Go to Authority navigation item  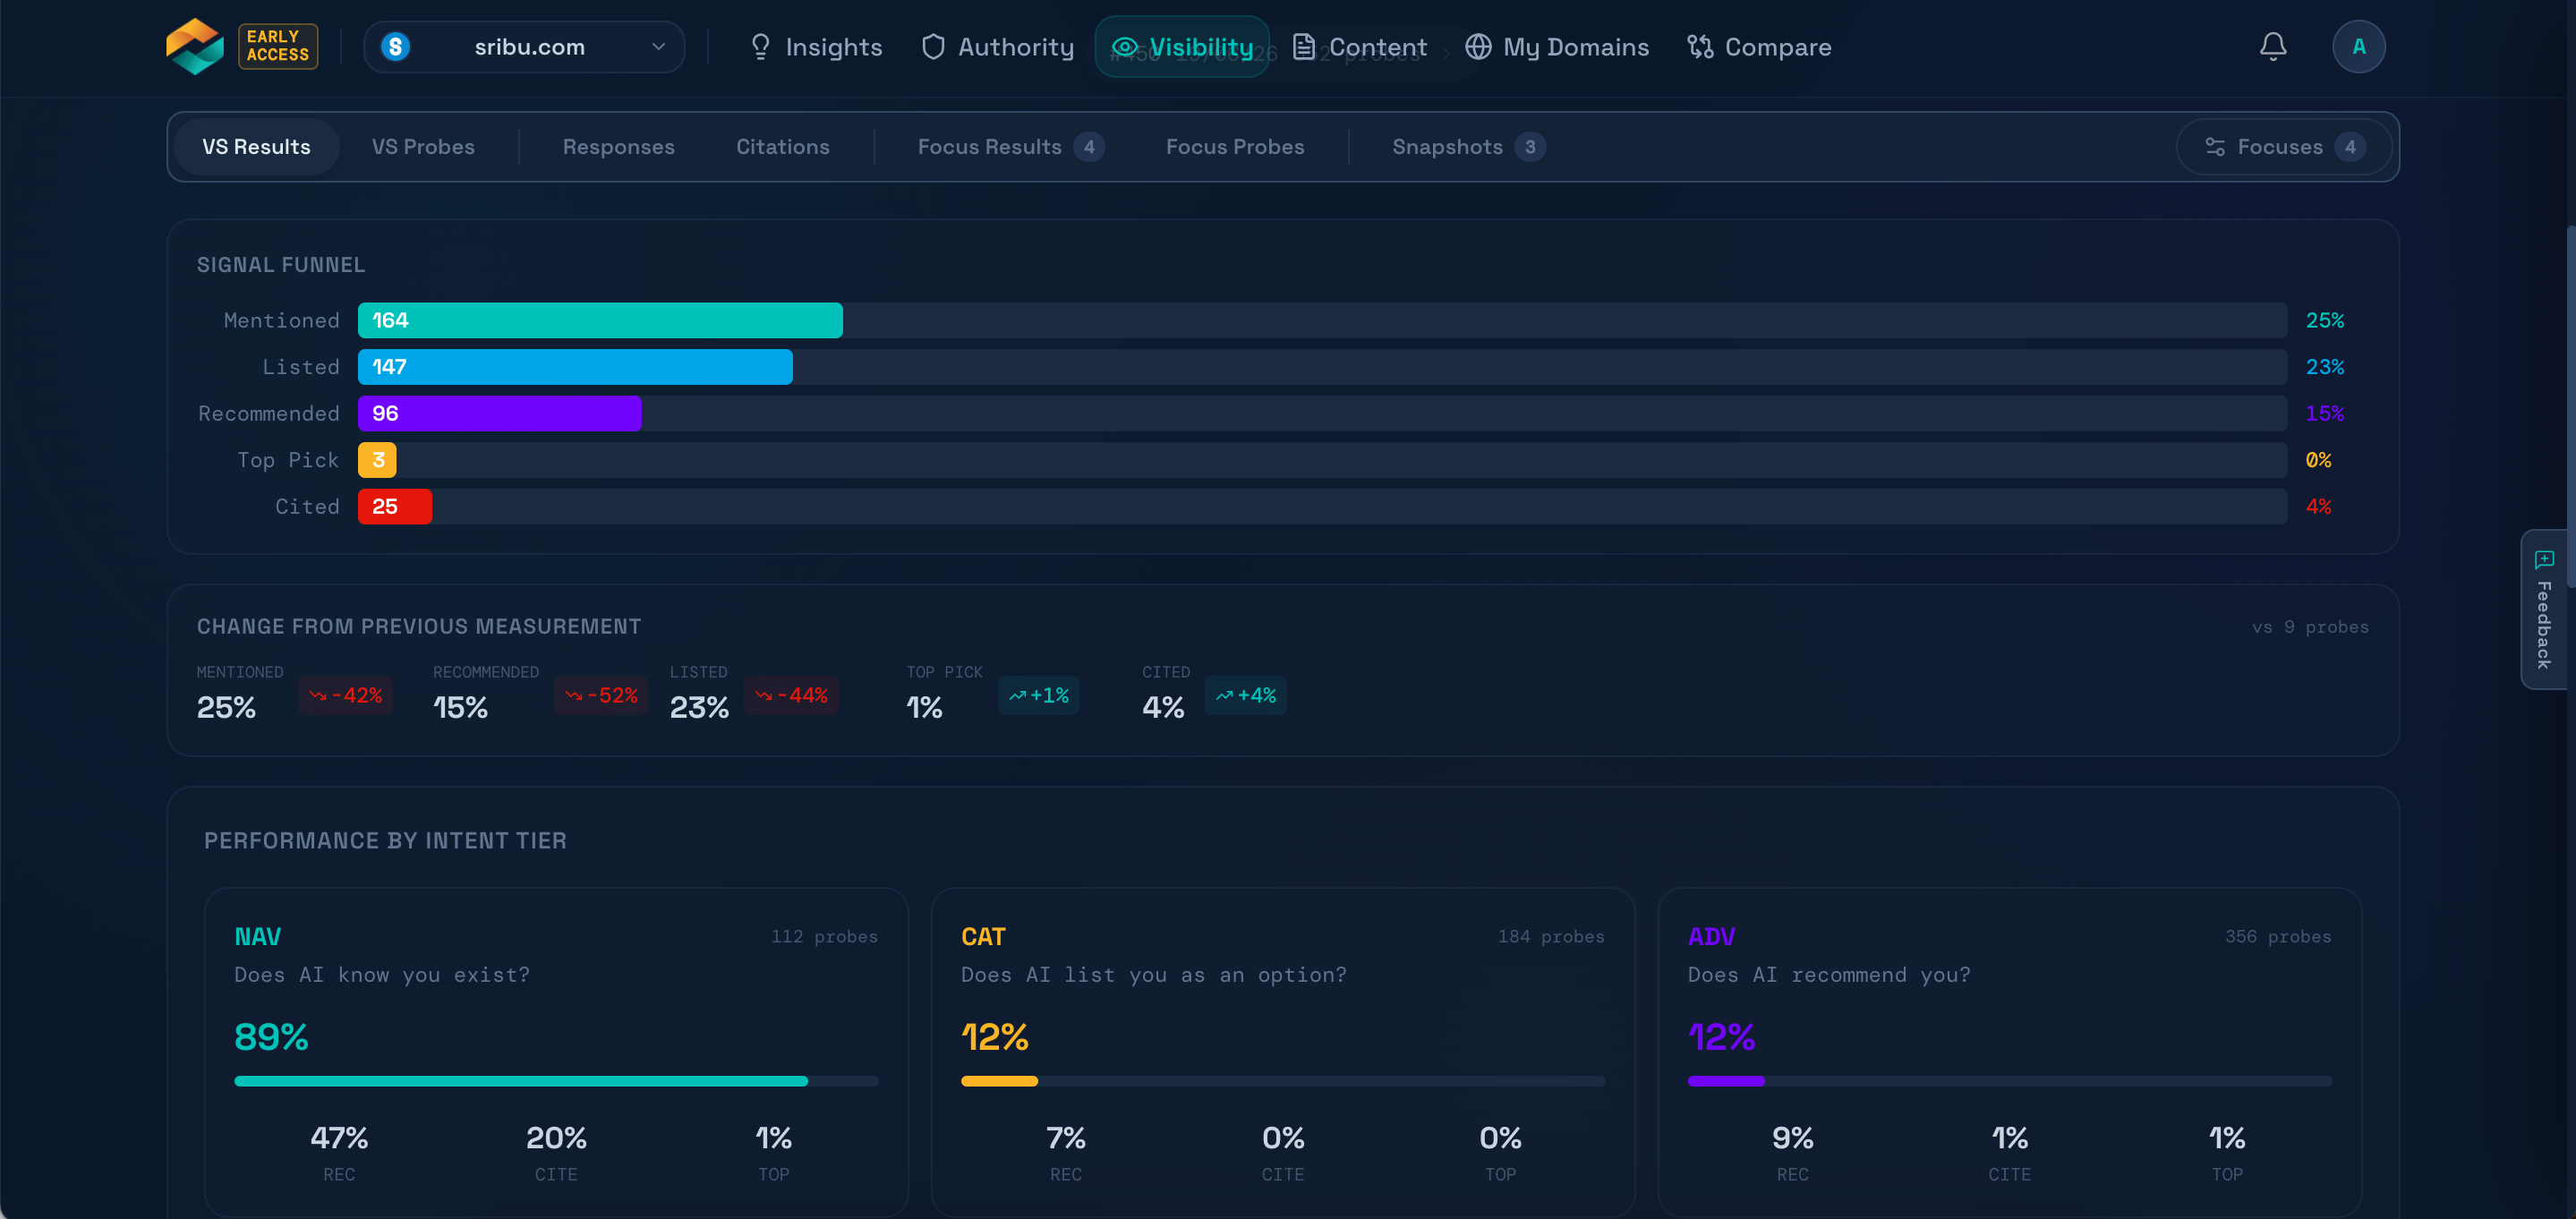tap(997, 47)
